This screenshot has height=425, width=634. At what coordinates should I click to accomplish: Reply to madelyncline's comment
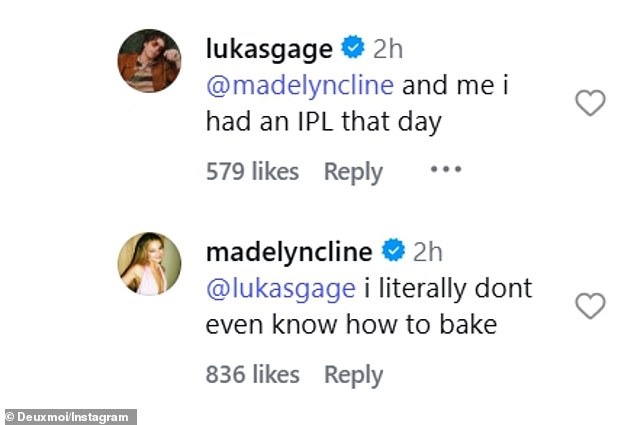point(353,375)
